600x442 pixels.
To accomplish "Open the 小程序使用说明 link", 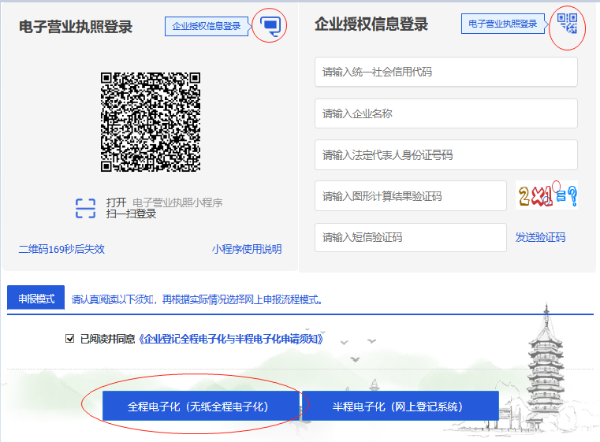I will (247, 249).
